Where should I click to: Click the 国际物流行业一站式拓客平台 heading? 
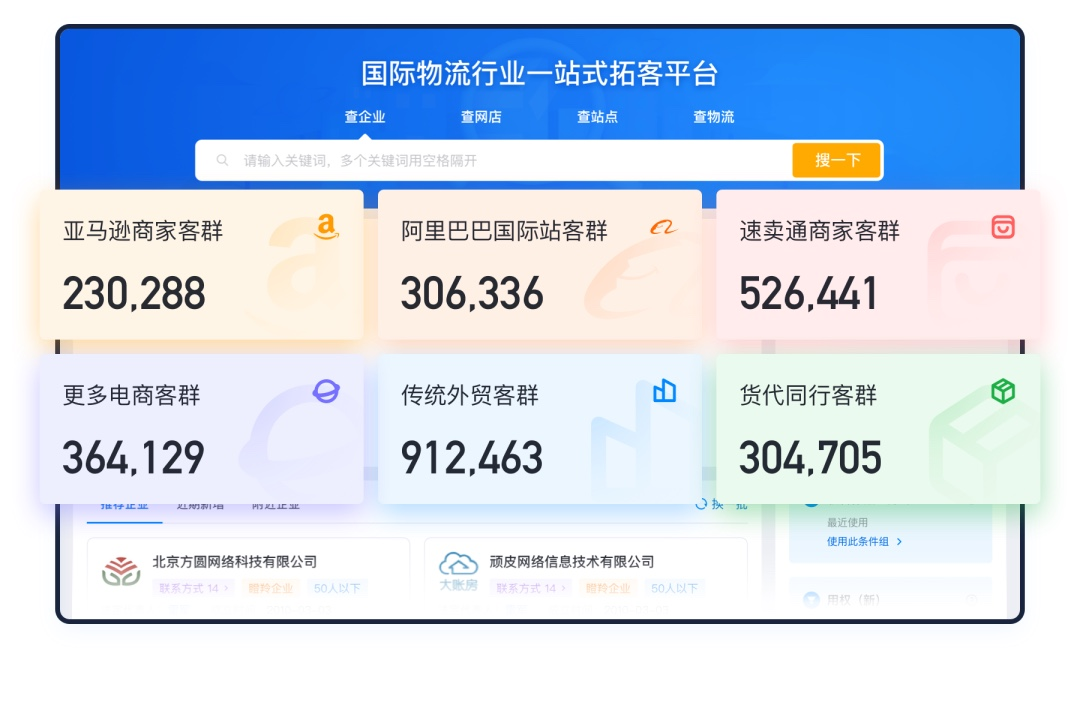coord(540,74)
